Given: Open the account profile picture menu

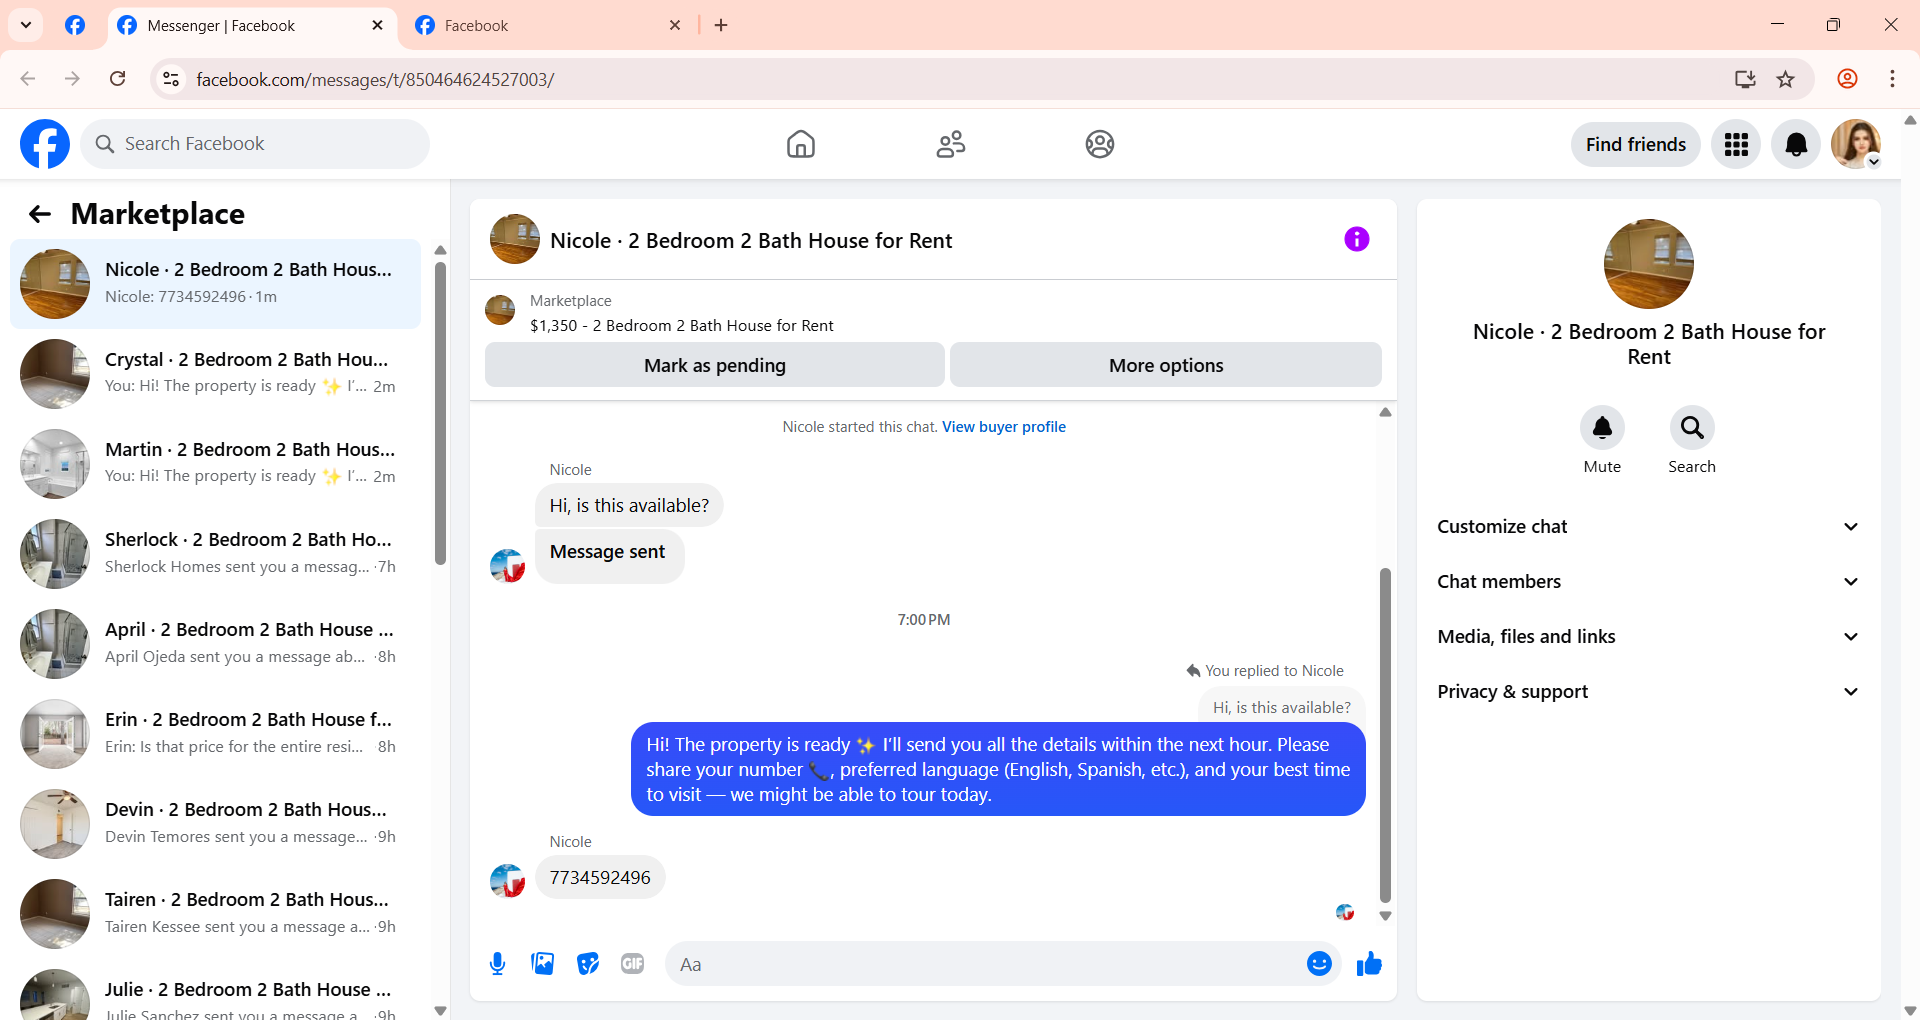Looking at the screenshot, I should [1856, 145].
